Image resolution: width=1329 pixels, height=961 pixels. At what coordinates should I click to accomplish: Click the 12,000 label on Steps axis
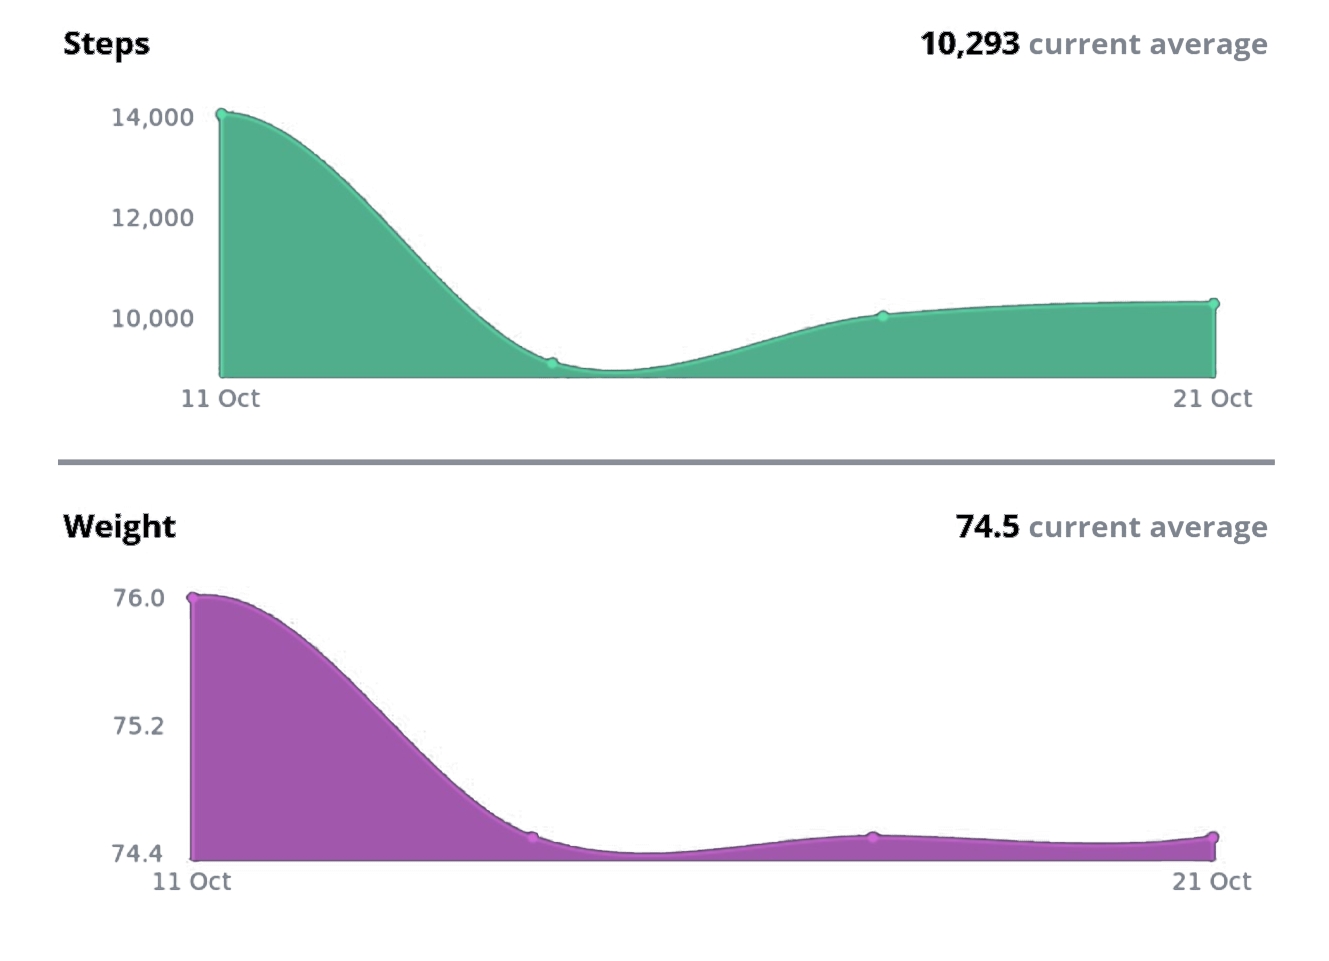tap(152, 218)
